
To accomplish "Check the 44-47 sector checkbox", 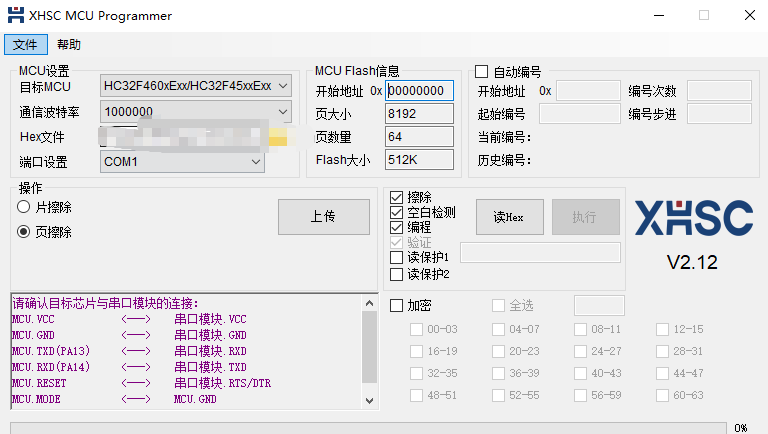I will pos(662,373).
